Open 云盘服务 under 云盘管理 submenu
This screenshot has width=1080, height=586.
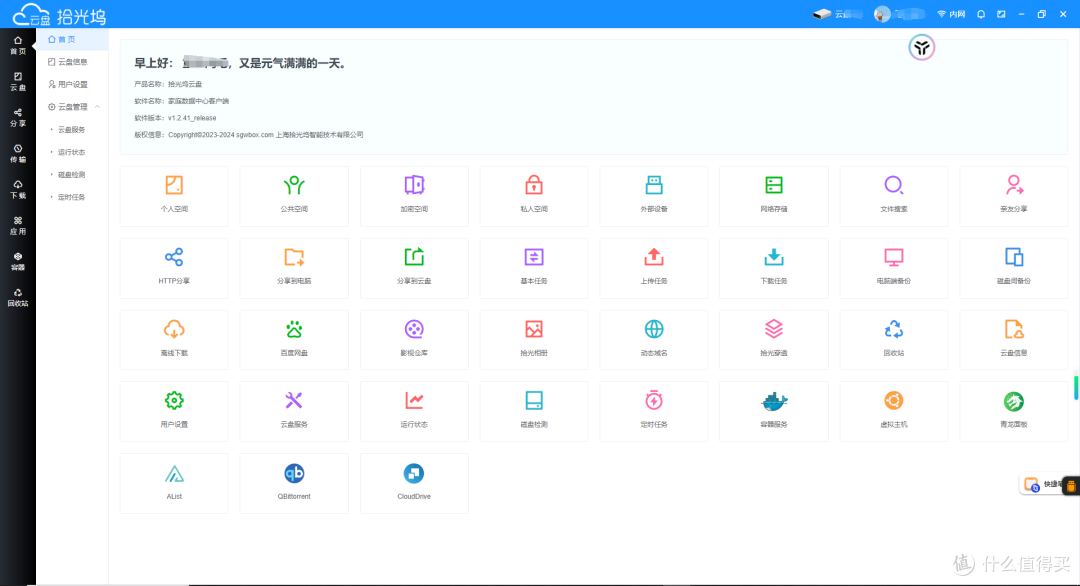click(x=72, y=129)
